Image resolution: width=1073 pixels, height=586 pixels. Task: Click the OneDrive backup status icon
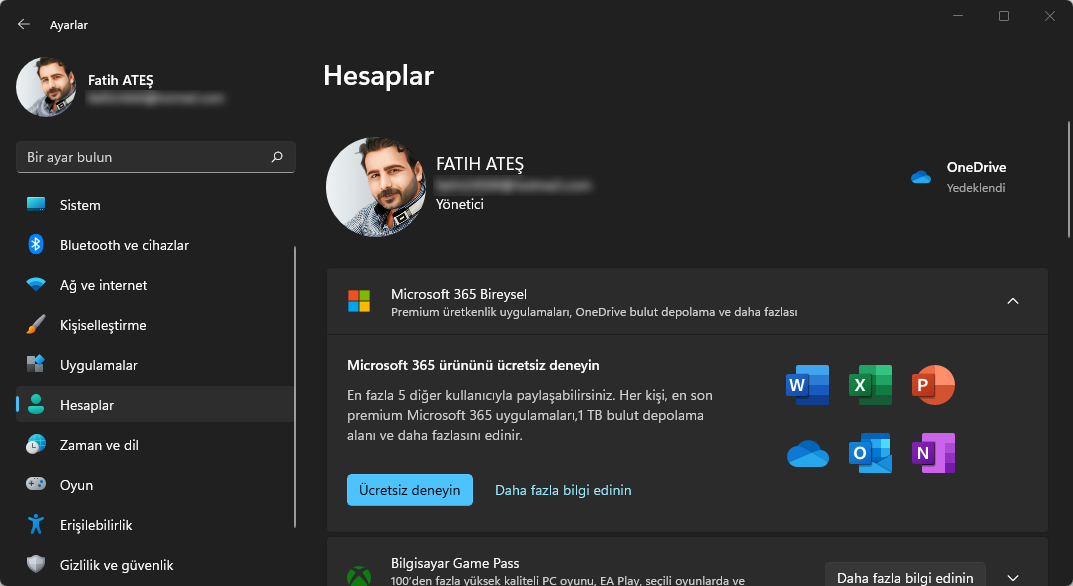pos(920,176)
